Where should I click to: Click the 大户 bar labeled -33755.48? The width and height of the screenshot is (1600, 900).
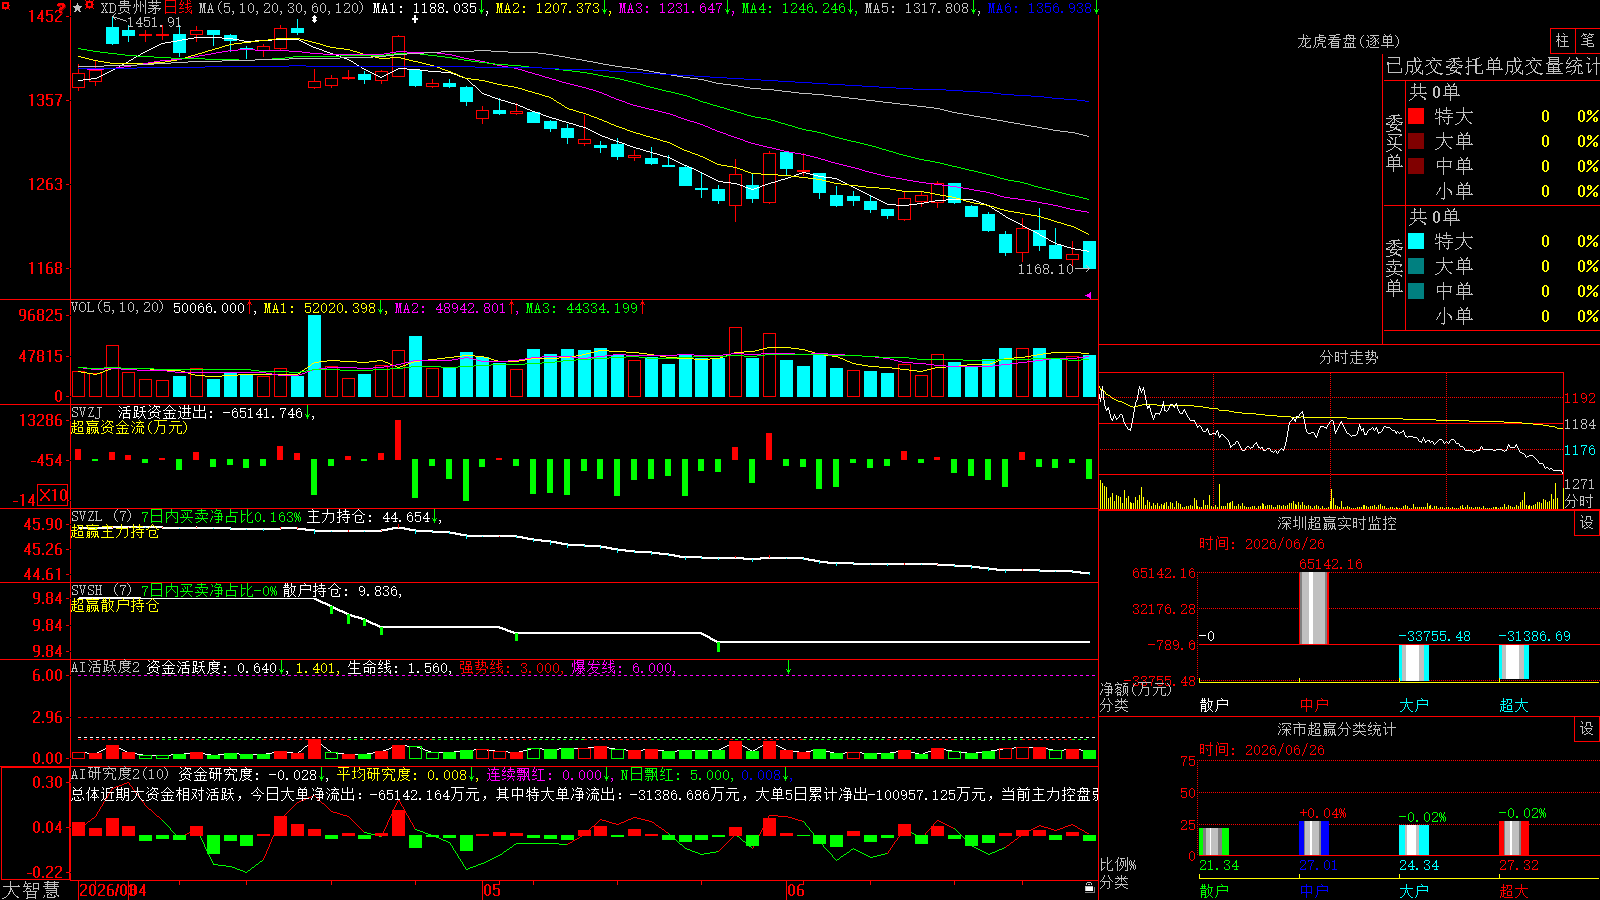click(1413, 663)
